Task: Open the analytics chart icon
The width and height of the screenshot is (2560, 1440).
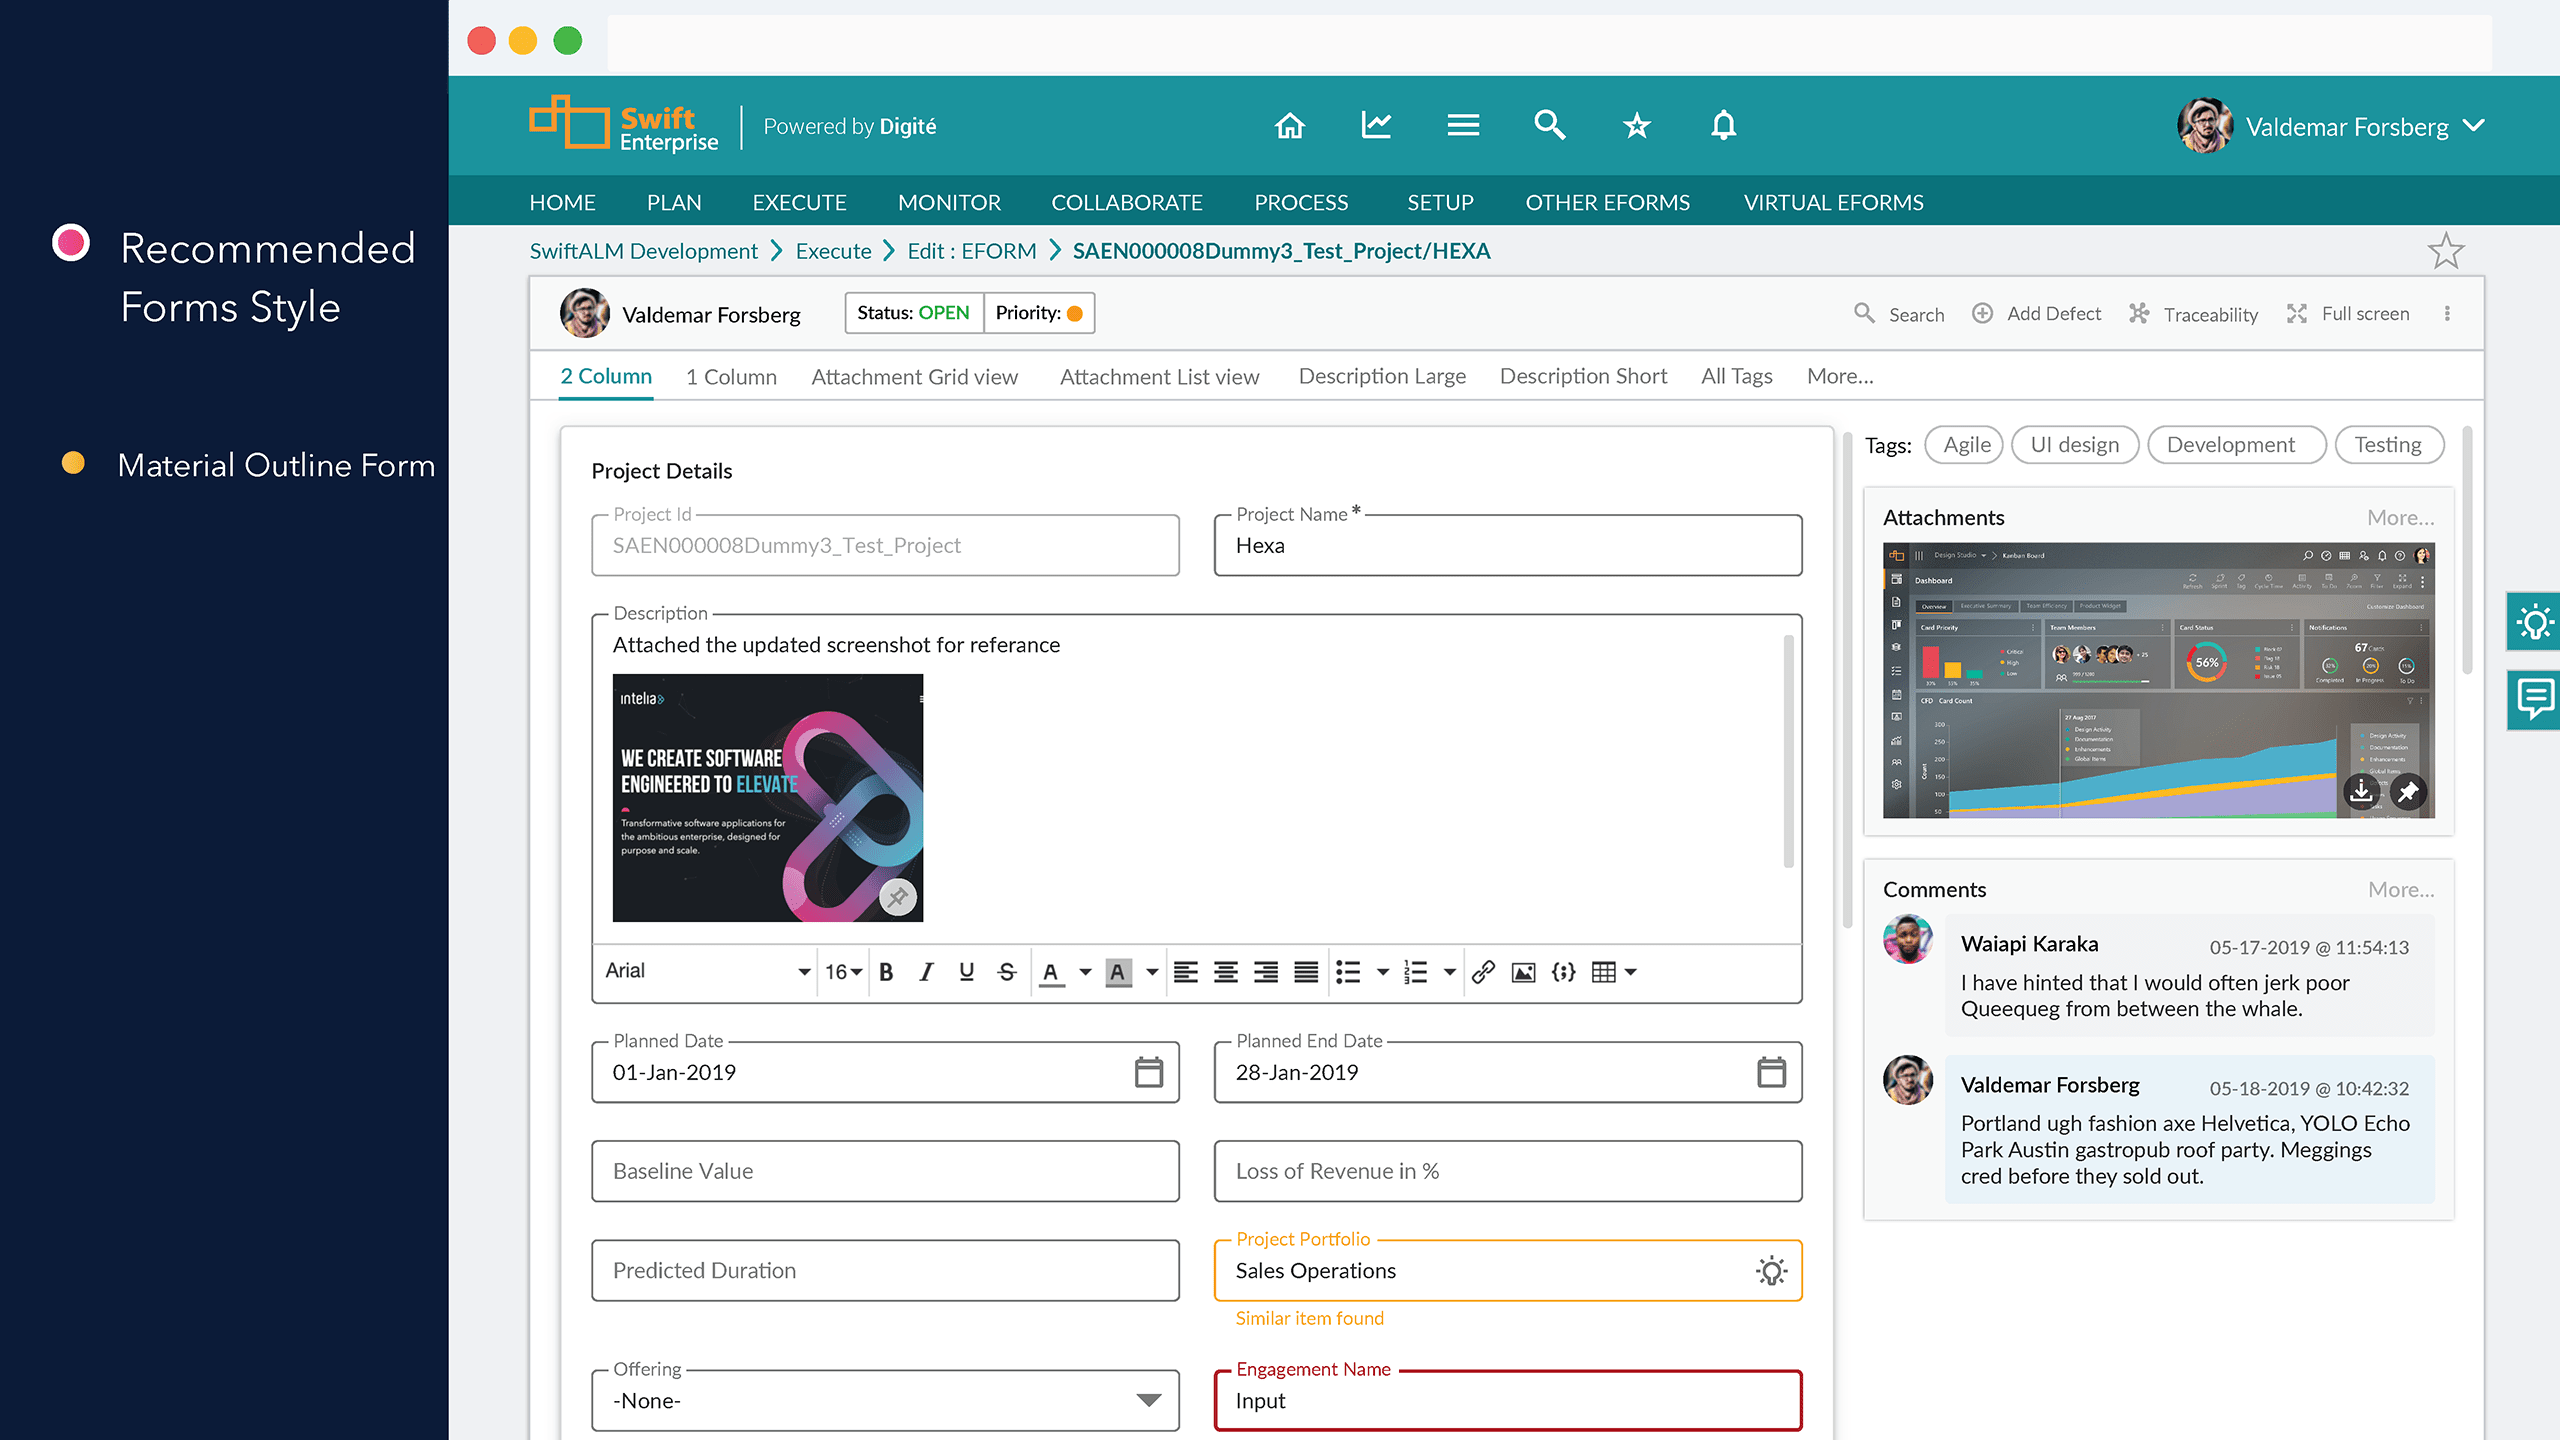Action: [x=1376, y=126]
